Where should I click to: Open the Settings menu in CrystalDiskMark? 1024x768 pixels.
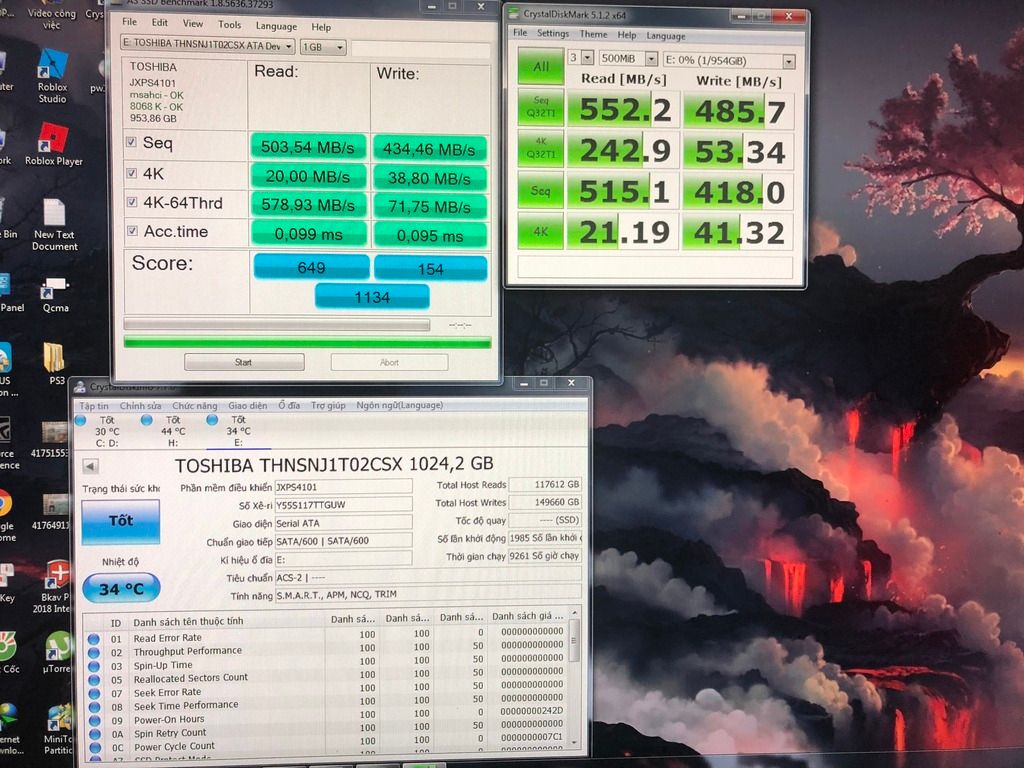tap(552, 33)
